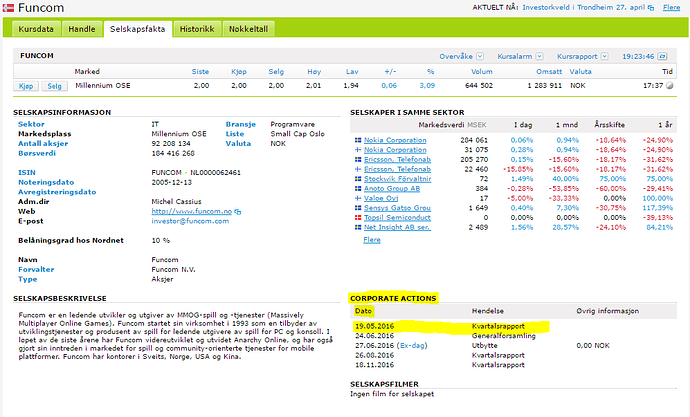Sort by the Volum column header
The width and height of the screenshot is (690, 417).
[x=482, y=72]
